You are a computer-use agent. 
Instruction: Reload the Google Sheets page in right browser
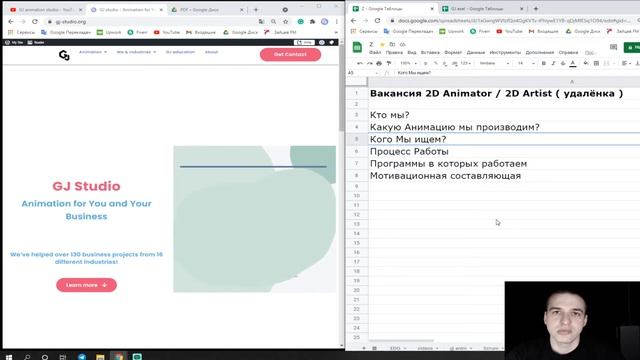(378, 20)
